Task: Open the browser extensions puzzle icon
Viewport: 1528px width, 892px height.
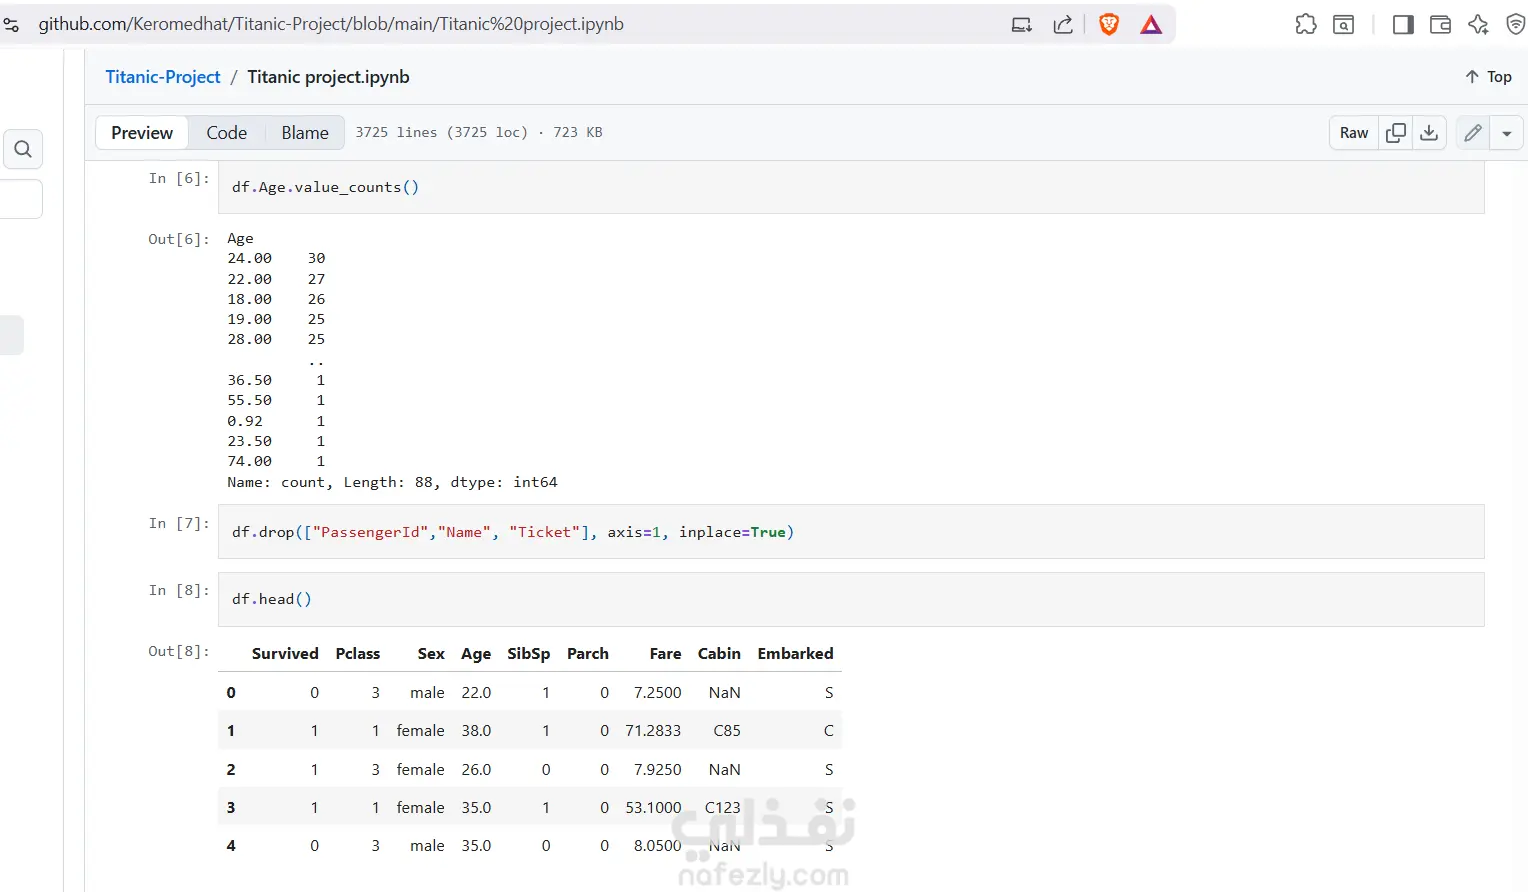Action: pyautogui.click(x=1306, y=25)
